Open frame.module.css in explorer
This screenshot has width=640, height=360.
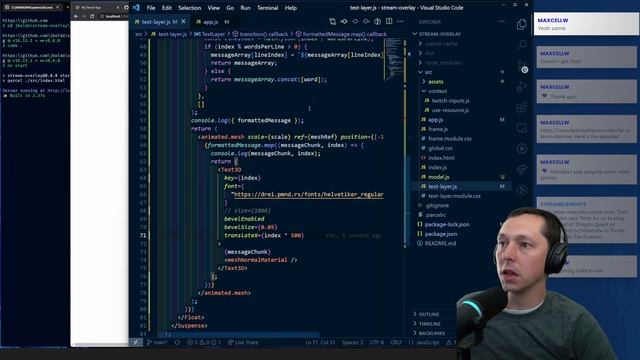click(449, 139)
